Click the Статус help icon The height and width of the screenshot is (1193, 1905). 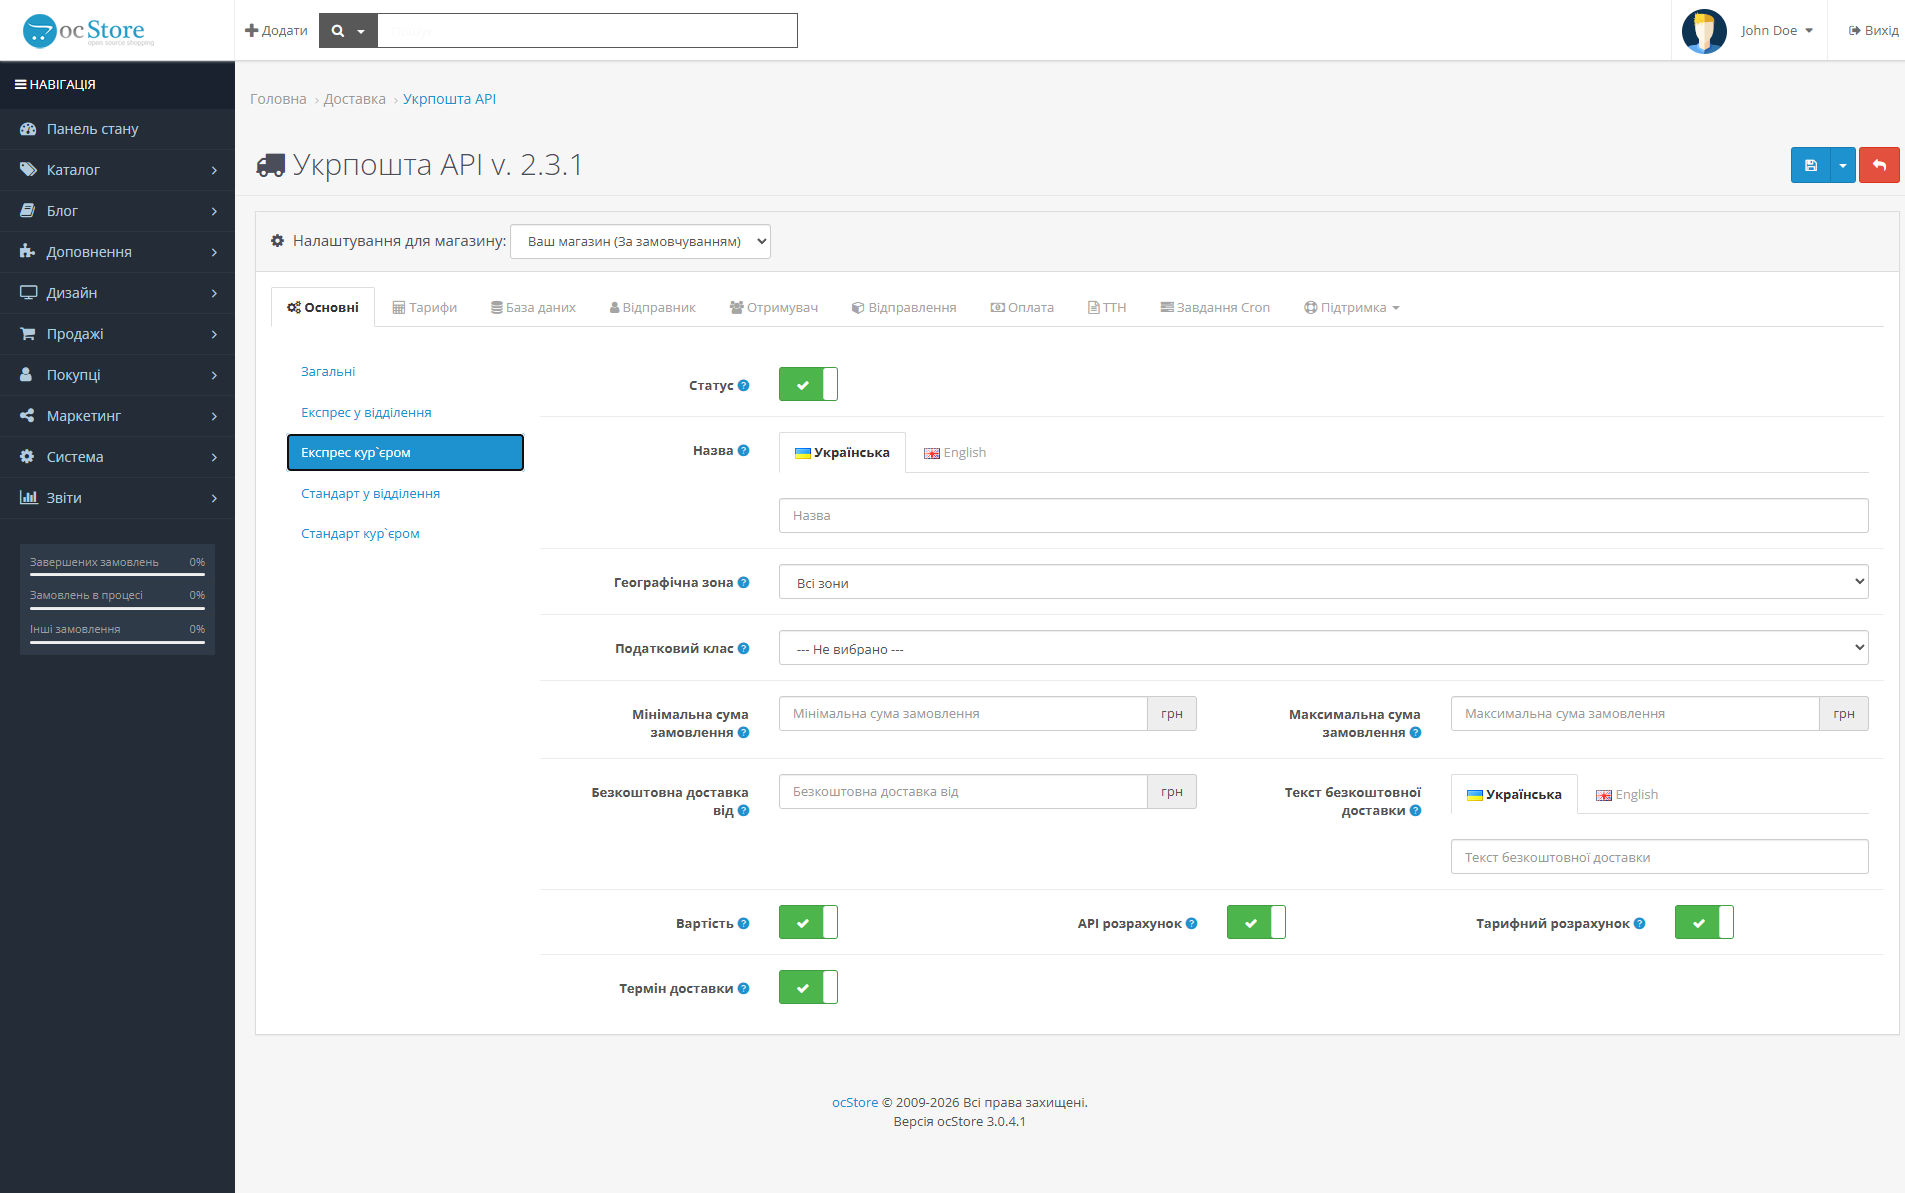744,385
